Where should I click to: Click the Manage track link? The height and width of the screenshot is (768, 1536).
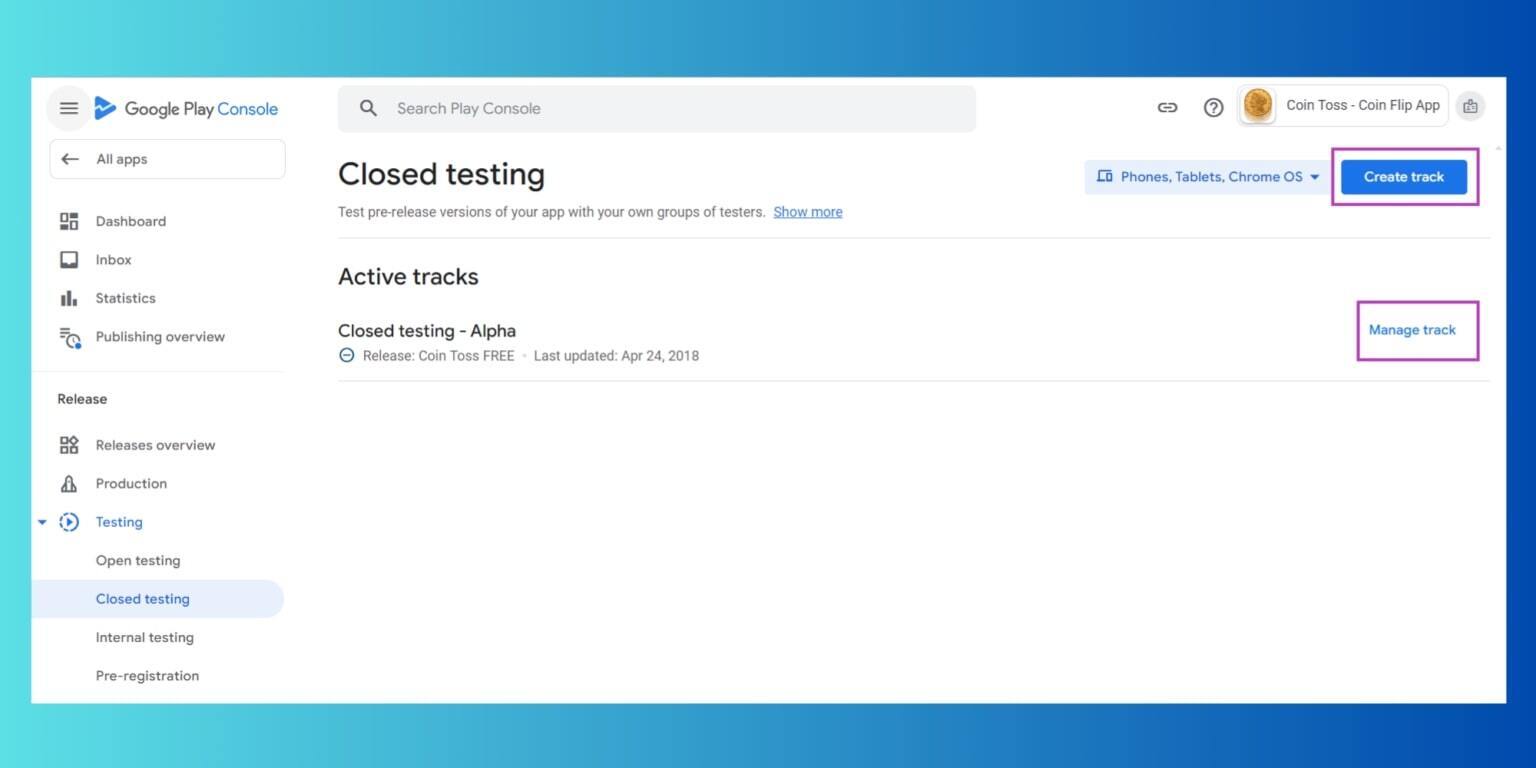1412,330
